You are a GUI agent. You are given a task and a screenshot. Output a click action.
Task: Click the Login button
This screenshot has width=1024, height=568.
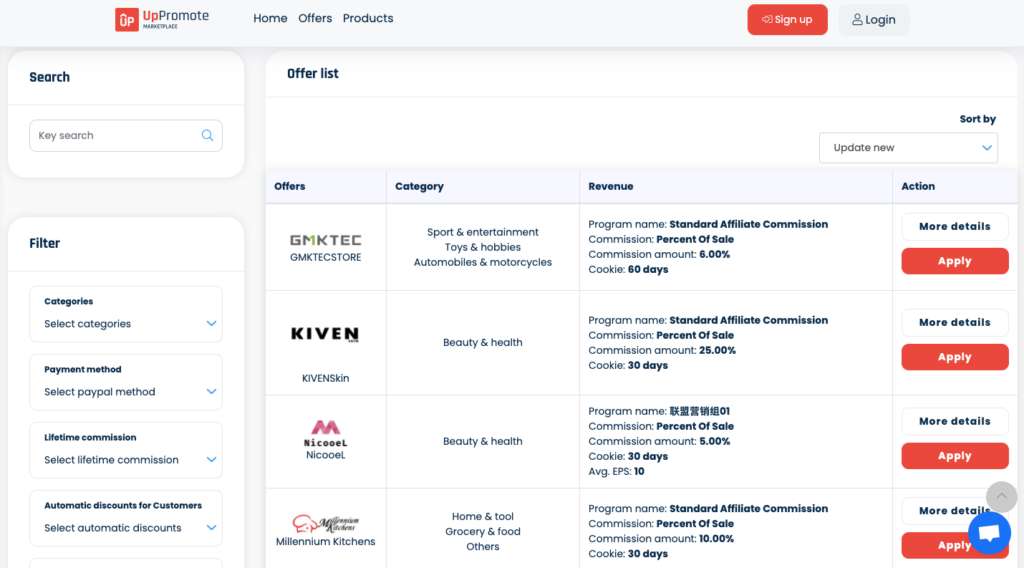[x=873, y=20]
